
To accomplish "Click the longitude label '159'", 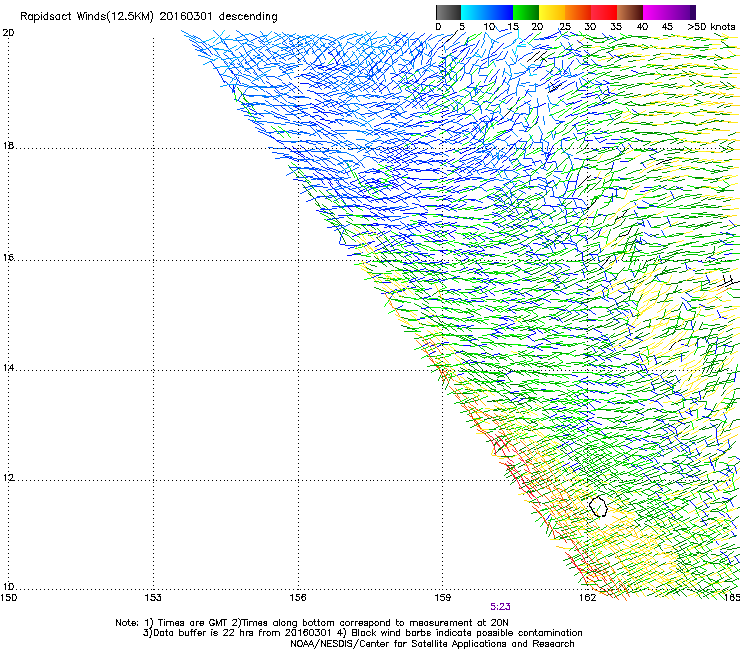I will tap(443, 598).
